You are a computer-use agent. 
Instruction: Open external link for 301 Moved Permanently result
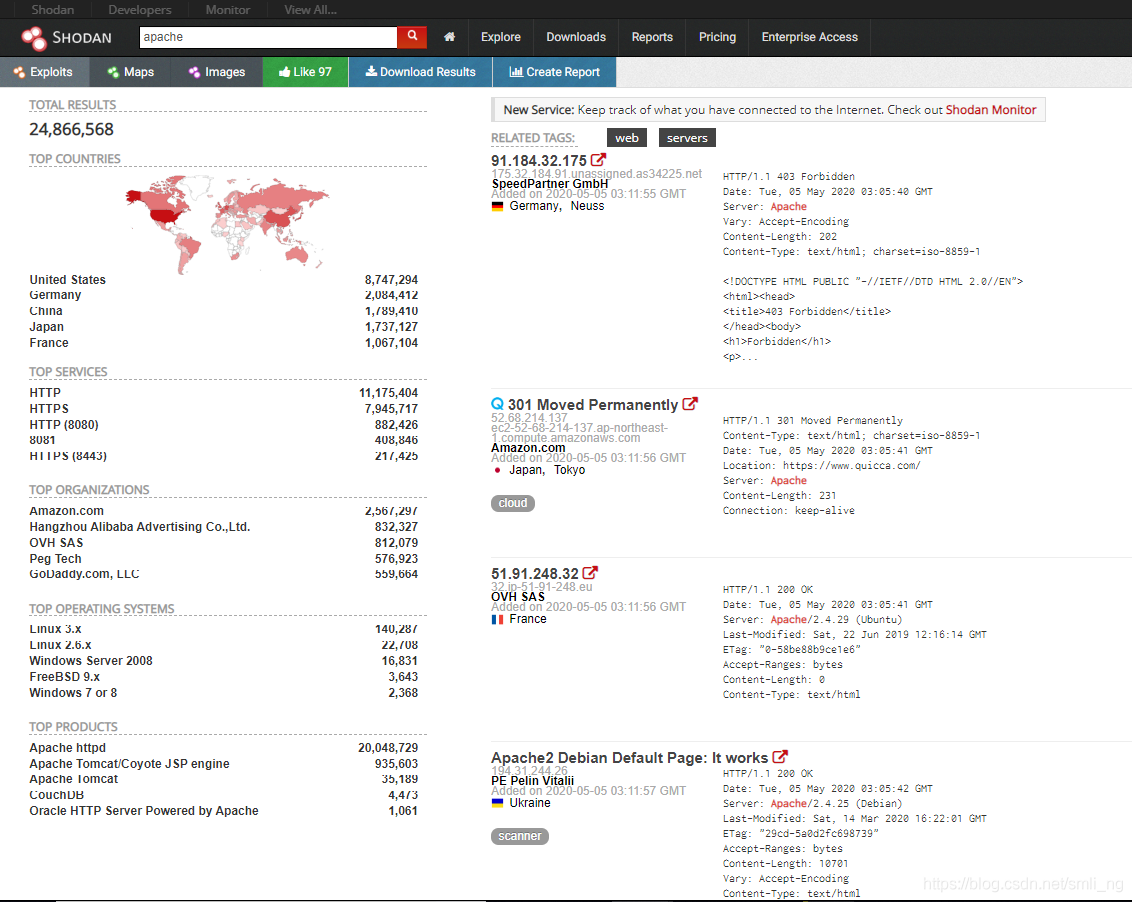[x=690, y=404]
